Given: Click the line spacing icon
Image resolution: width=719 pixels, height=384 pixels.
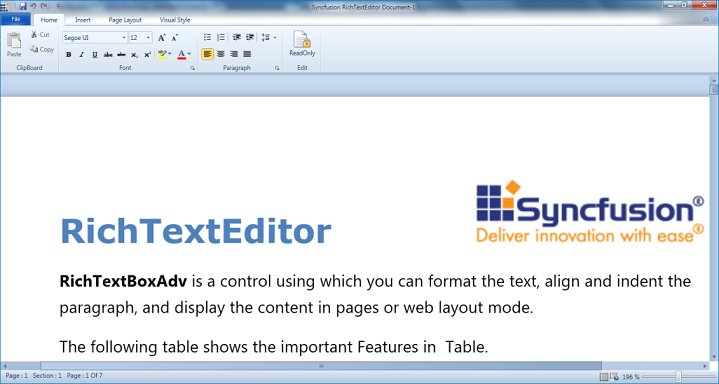Looking at the screenshot, I should tap(266, 38).
